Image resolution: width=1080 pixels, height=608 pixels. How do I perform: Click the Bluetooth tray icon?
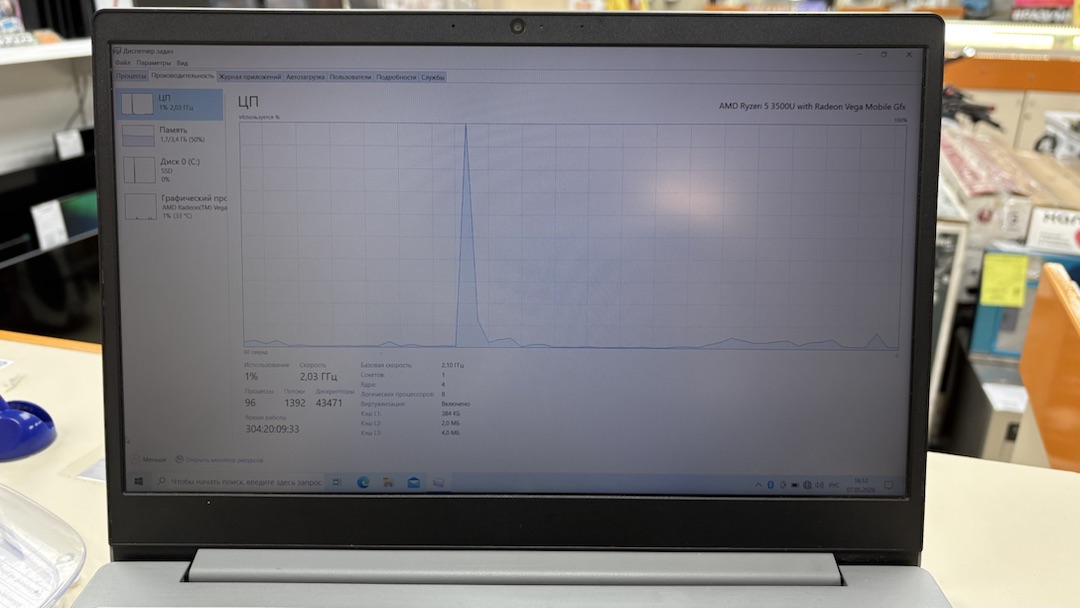pyautogui.click(x=771, y=485)
